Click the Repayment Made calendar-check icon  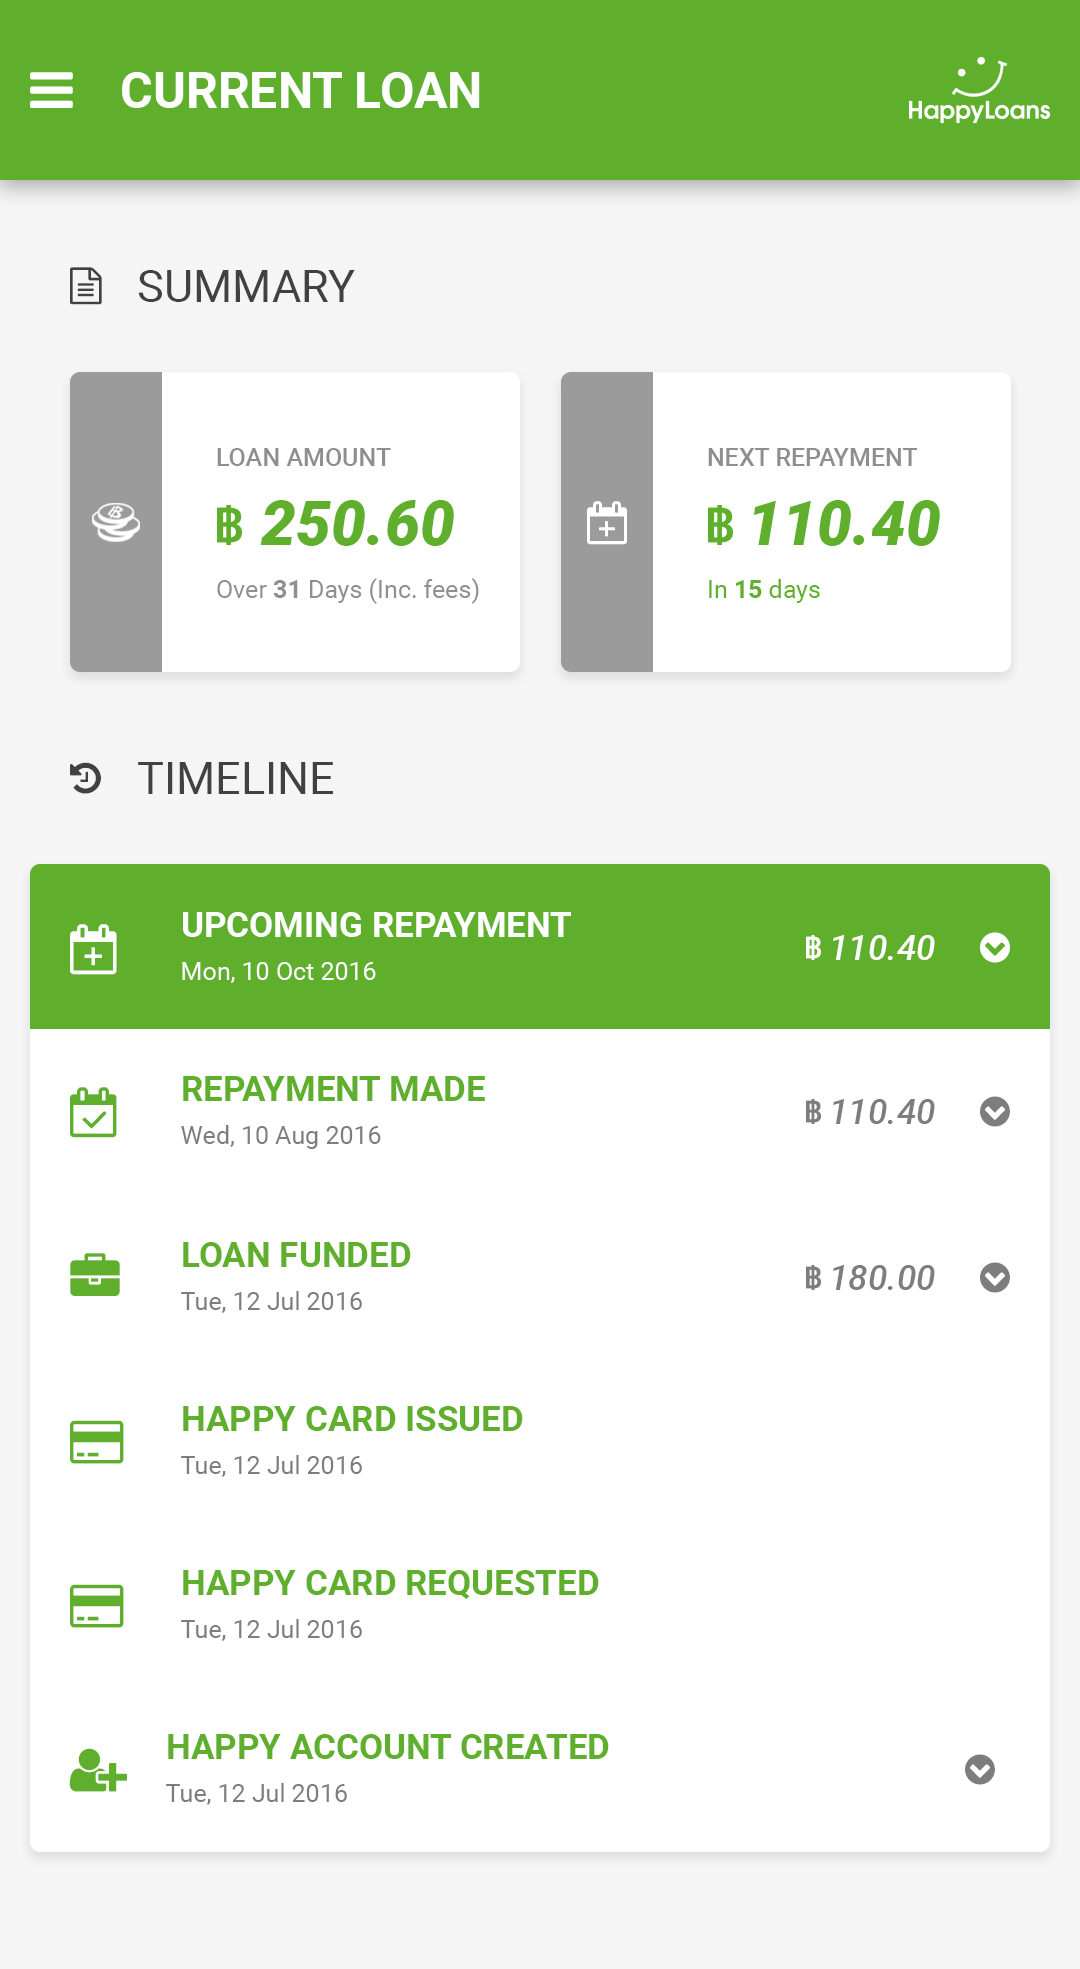pyautogui.click(x=94, y=1112)
